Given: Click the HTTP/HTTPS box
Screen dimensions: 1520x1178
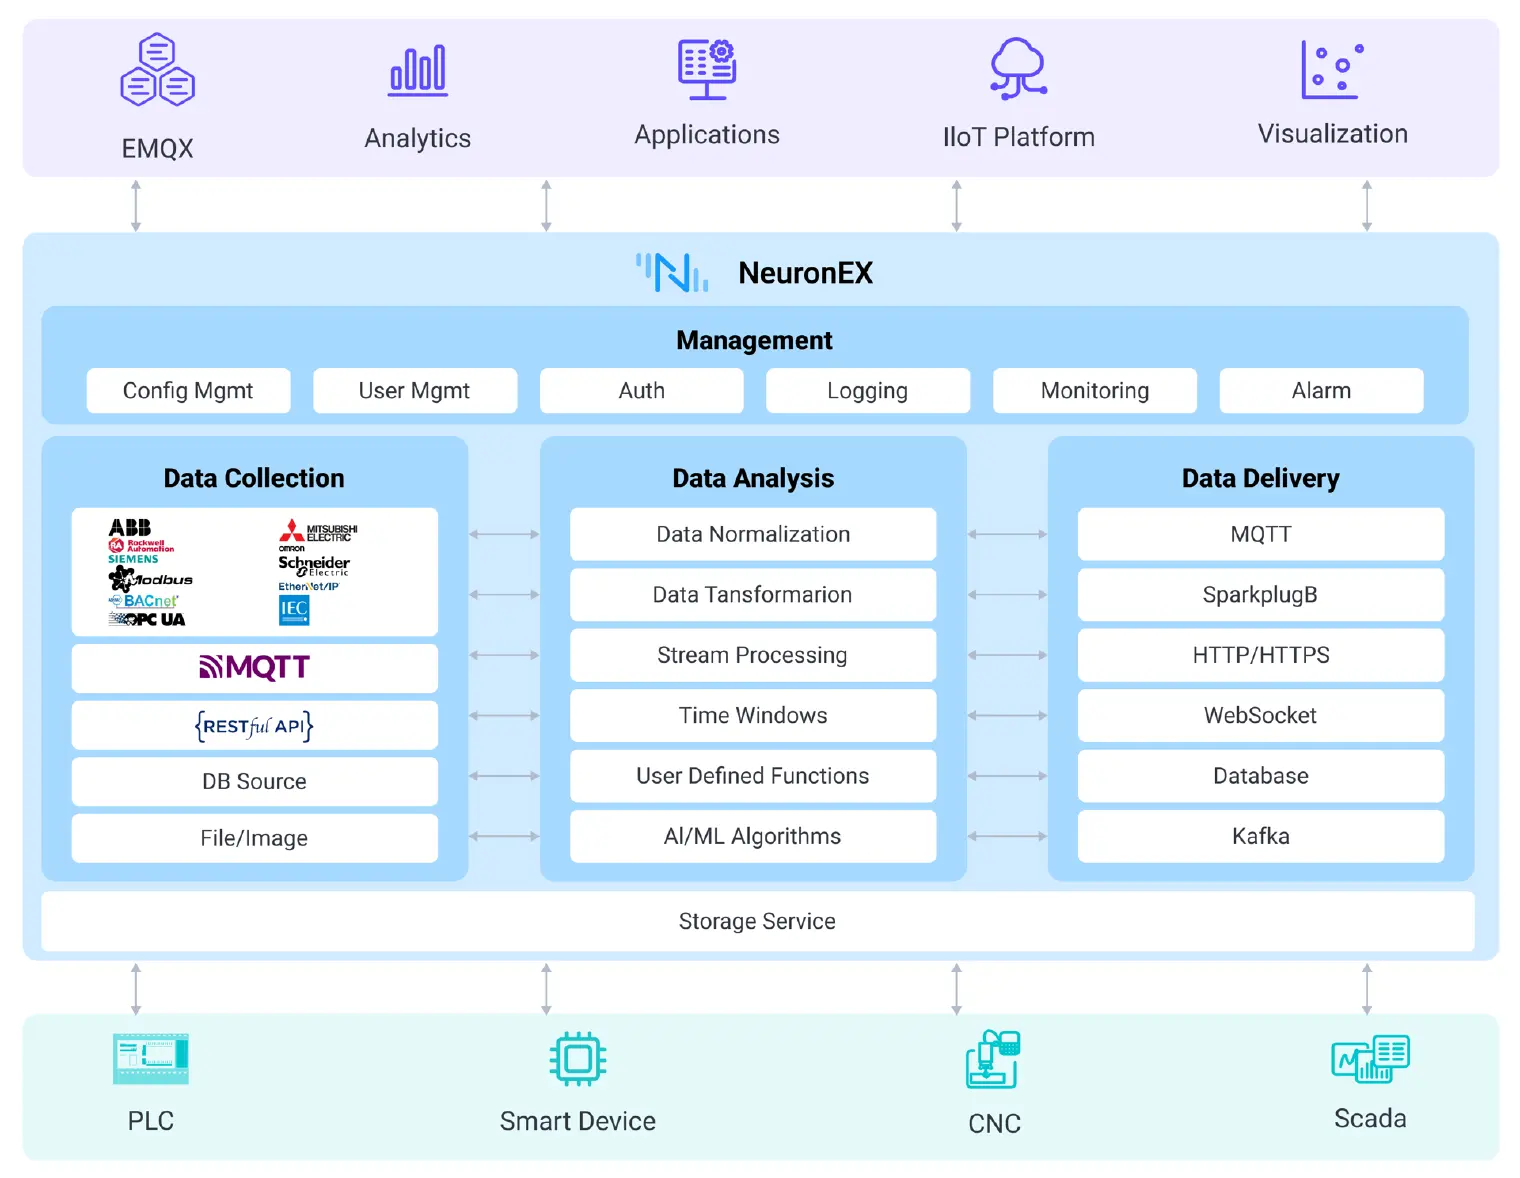Looking at the screenshot, I should [x=1261, y=655].
